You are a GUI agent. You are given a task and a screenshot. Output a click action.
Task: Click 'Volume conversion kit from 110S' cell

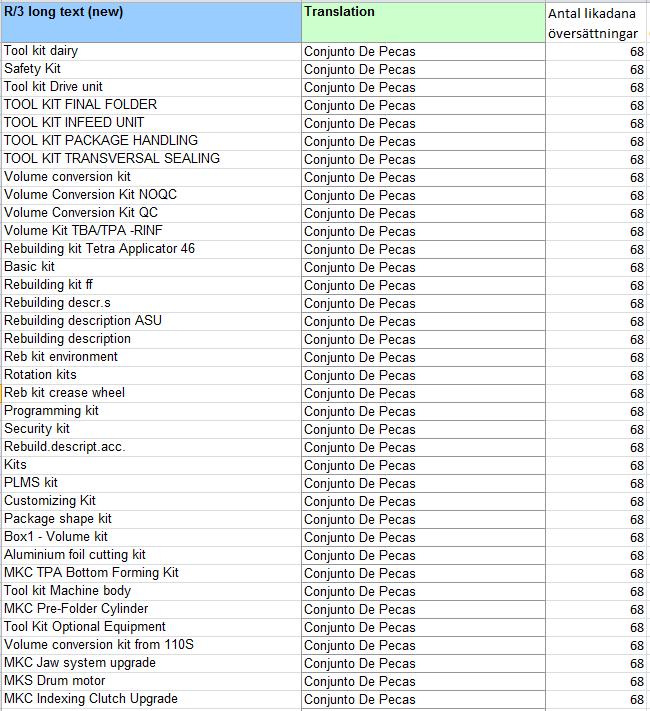coord(151,645)
